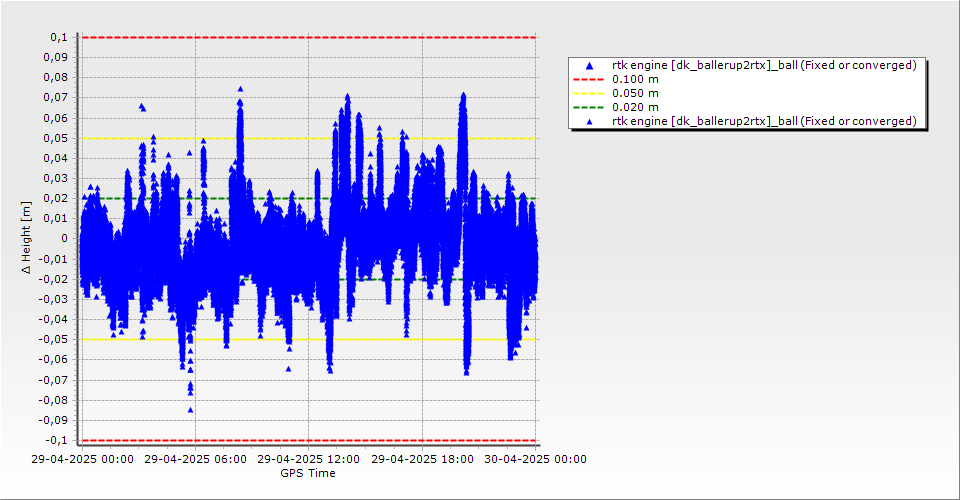Click the positive "0,01" y-axis label
Viewport: 960px width, 500px height.
tap(56, 218)
